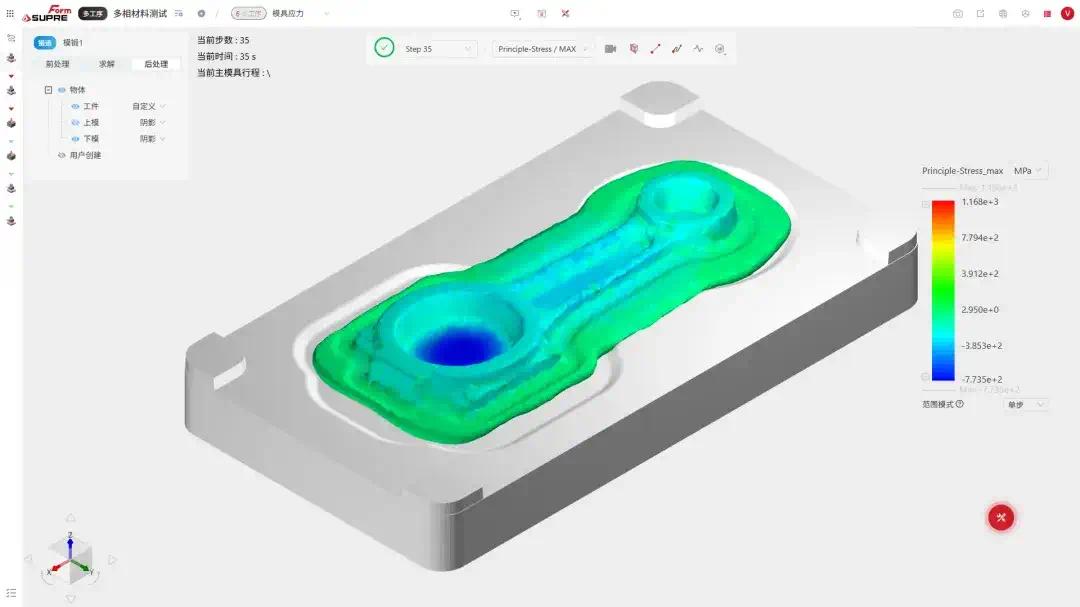Select the point tracking curve tool

pos(677,49)
